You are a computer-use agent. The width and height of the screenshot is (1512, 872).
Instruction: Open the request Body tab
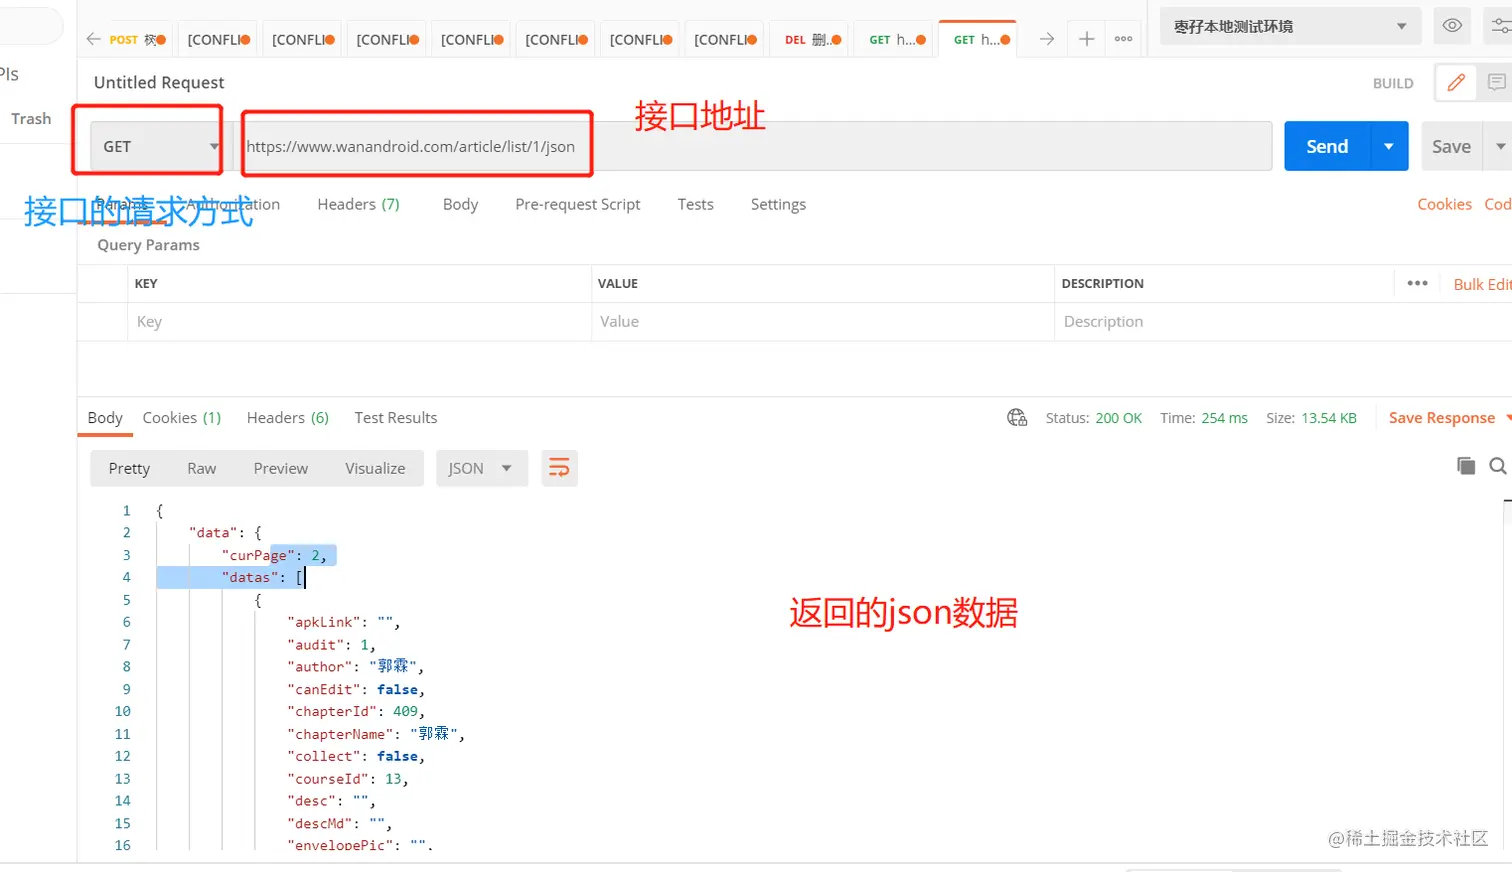click(460, 204)
